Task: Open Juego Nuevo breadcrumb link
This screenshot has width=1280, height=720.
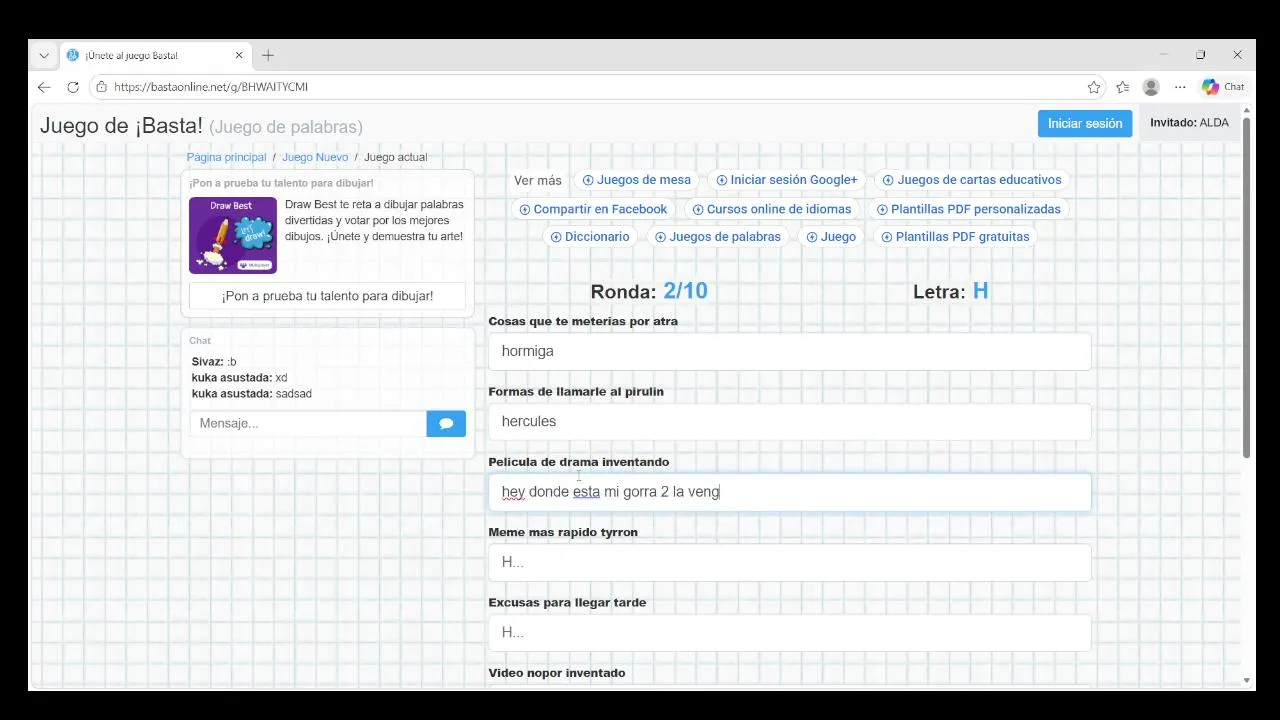Action: [x=315, y=157]
